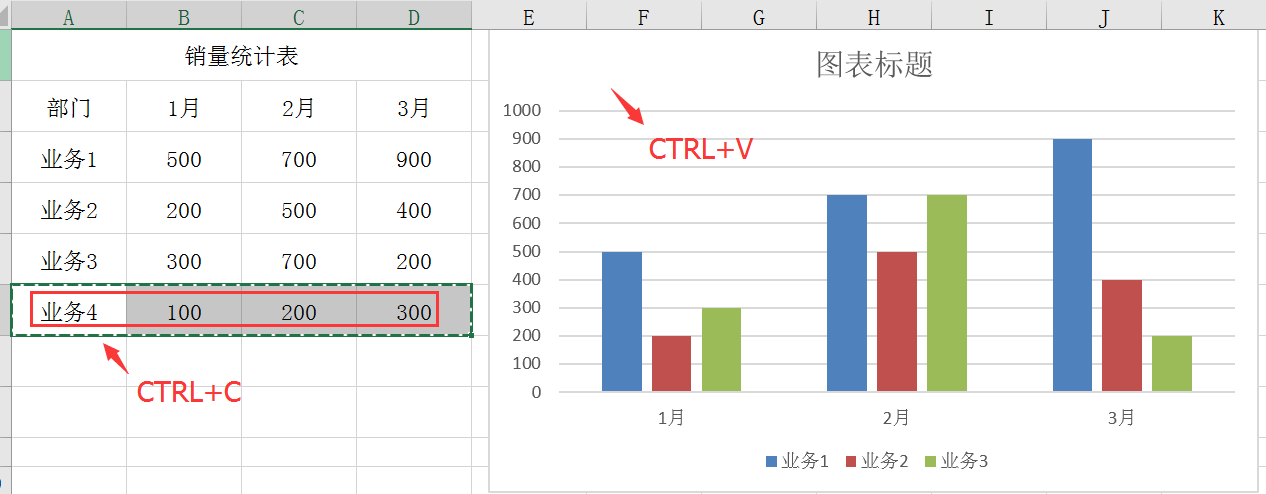1266x494 pixels.
Task: Select the green 业务3 bar for 1月
Action: [721, 349]
